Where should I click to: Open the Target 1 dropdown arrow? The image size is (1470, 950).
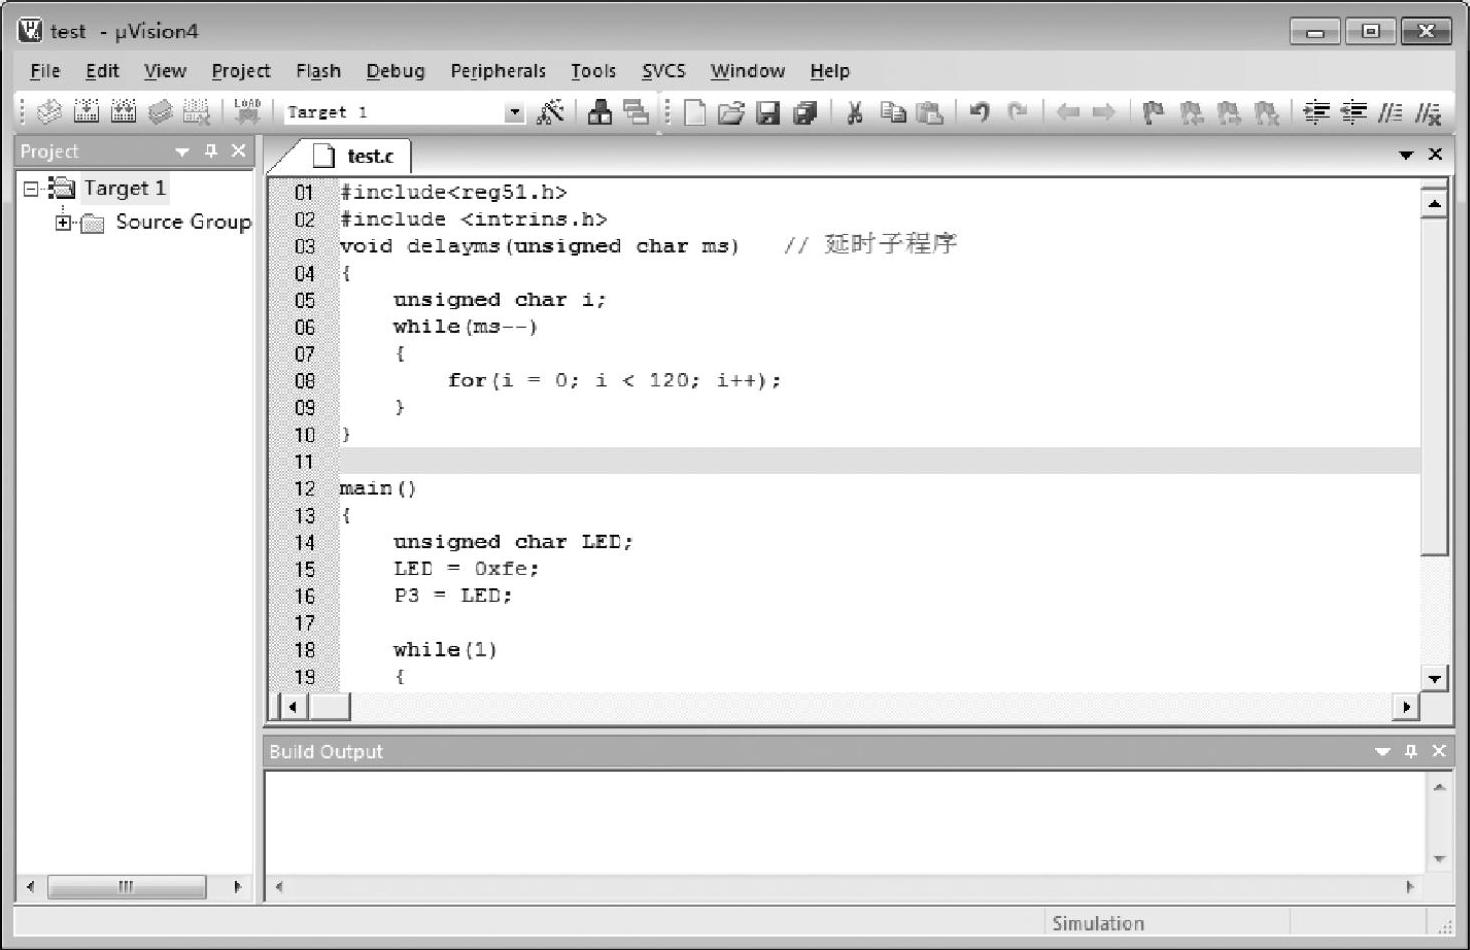click(514, 112)
